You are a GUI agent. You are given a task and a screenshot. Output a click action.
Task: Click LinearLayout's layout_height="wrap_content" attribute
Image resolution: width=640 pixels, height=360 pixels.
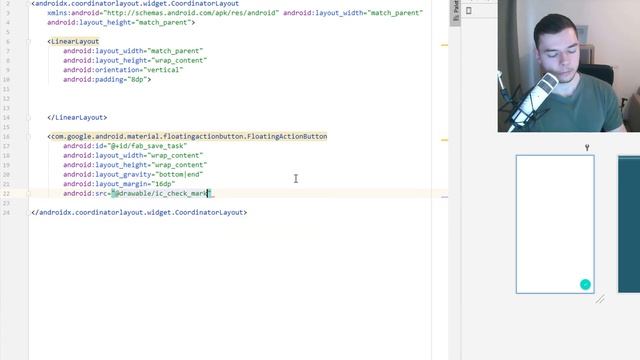tap(135, 60)
